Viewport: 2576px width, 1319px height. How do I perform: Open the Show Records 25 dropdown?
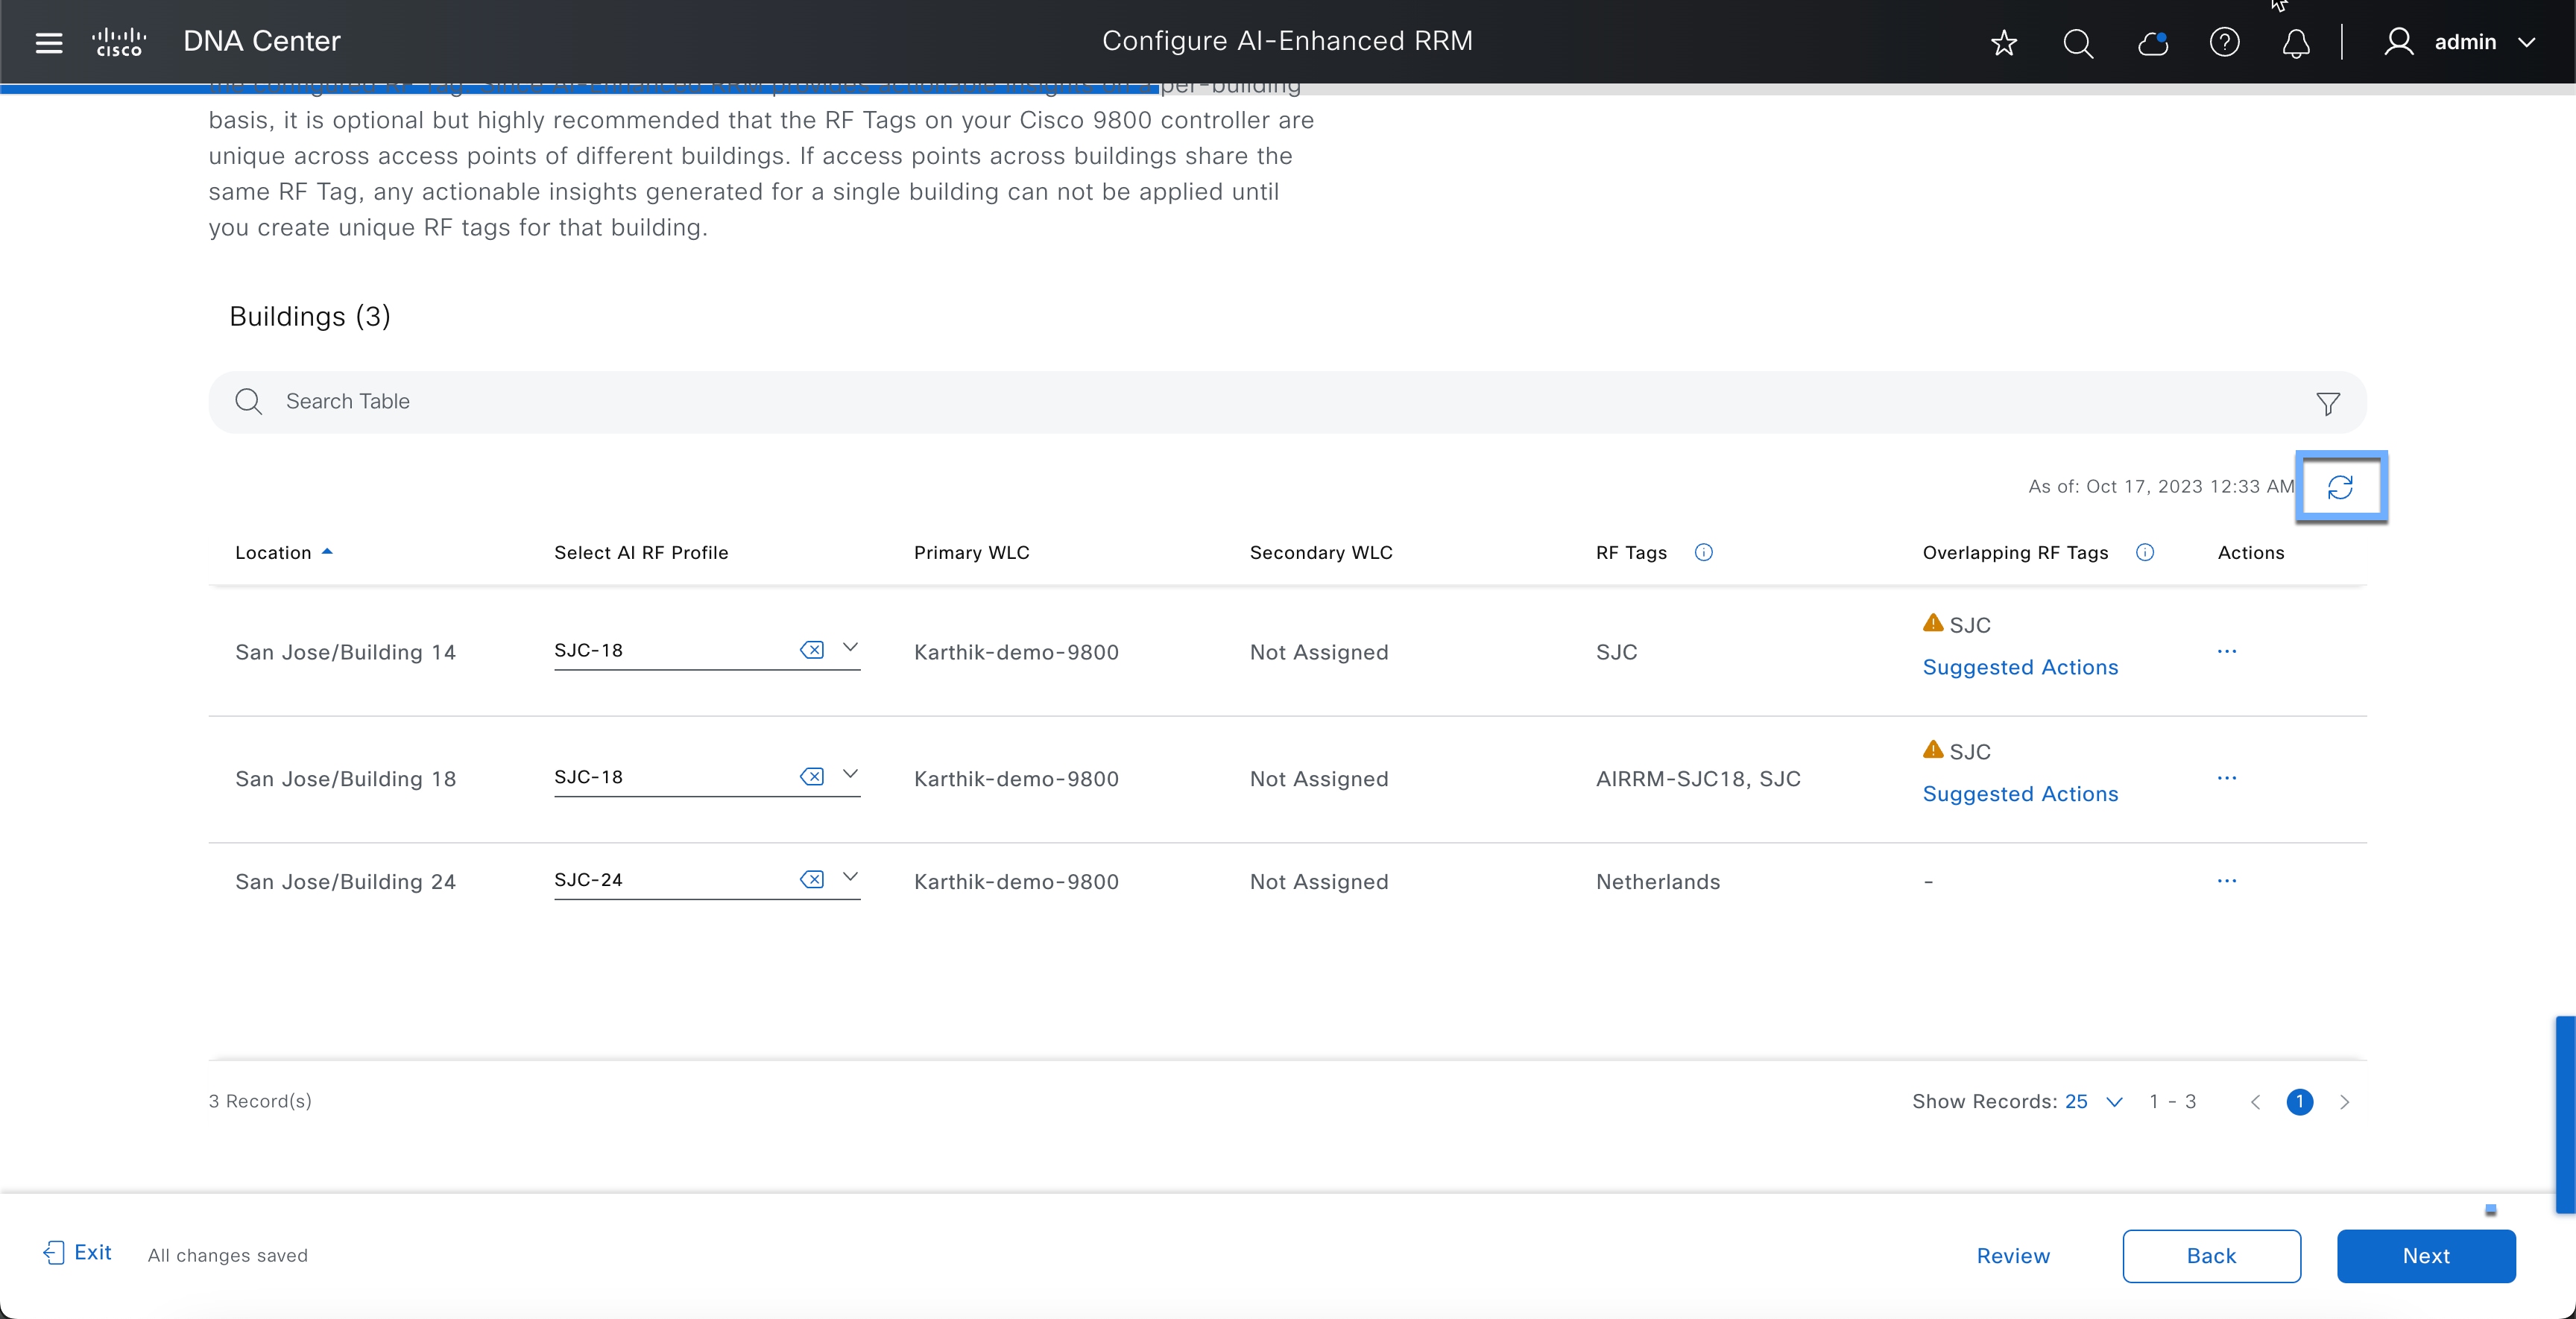coord(2095,1101)
